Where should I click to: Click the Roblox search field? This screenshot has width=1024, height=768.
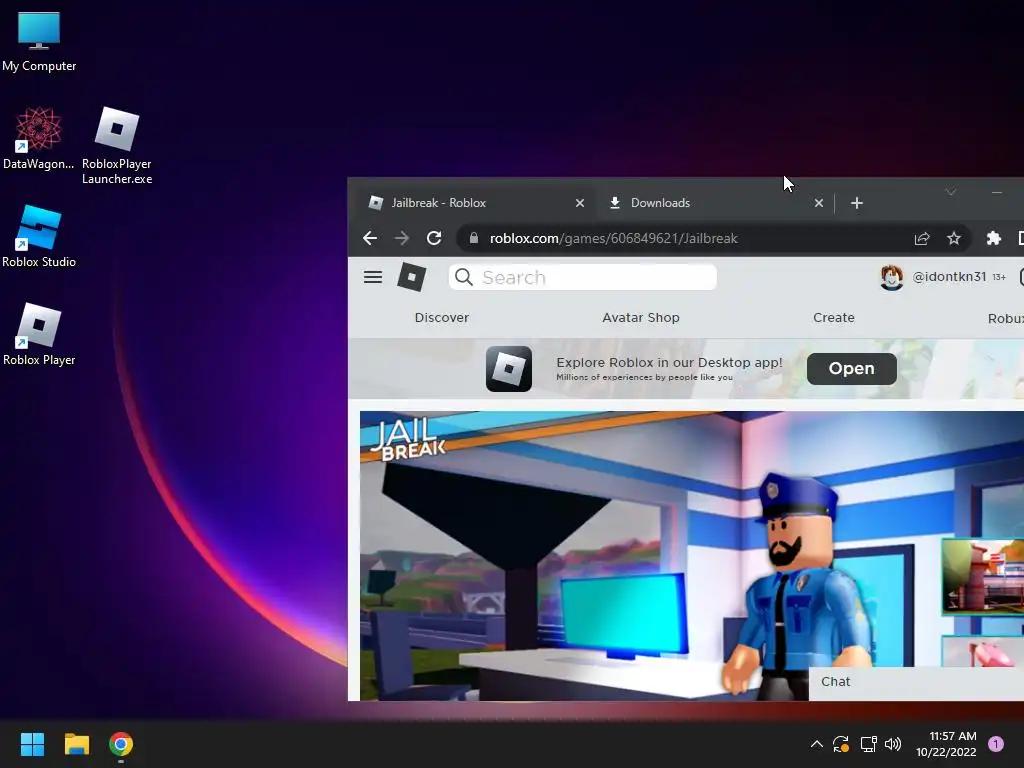click(583, 278)
